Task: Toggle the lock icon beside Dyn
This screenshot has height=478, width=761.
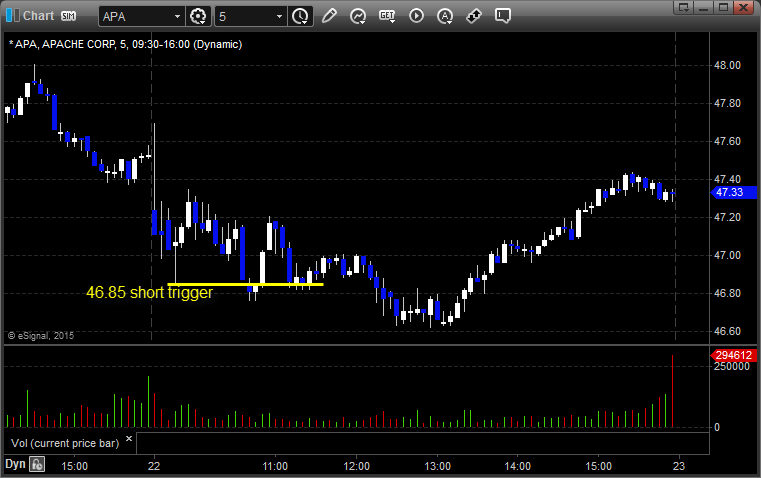Action: [37, 464]
